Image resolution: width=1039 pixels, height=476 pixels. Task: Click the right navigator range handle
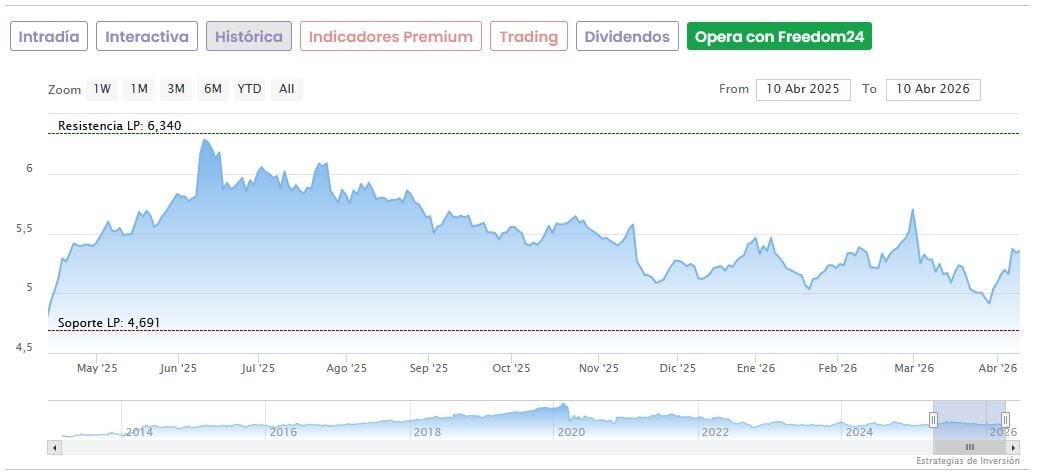pos(1005,419)
